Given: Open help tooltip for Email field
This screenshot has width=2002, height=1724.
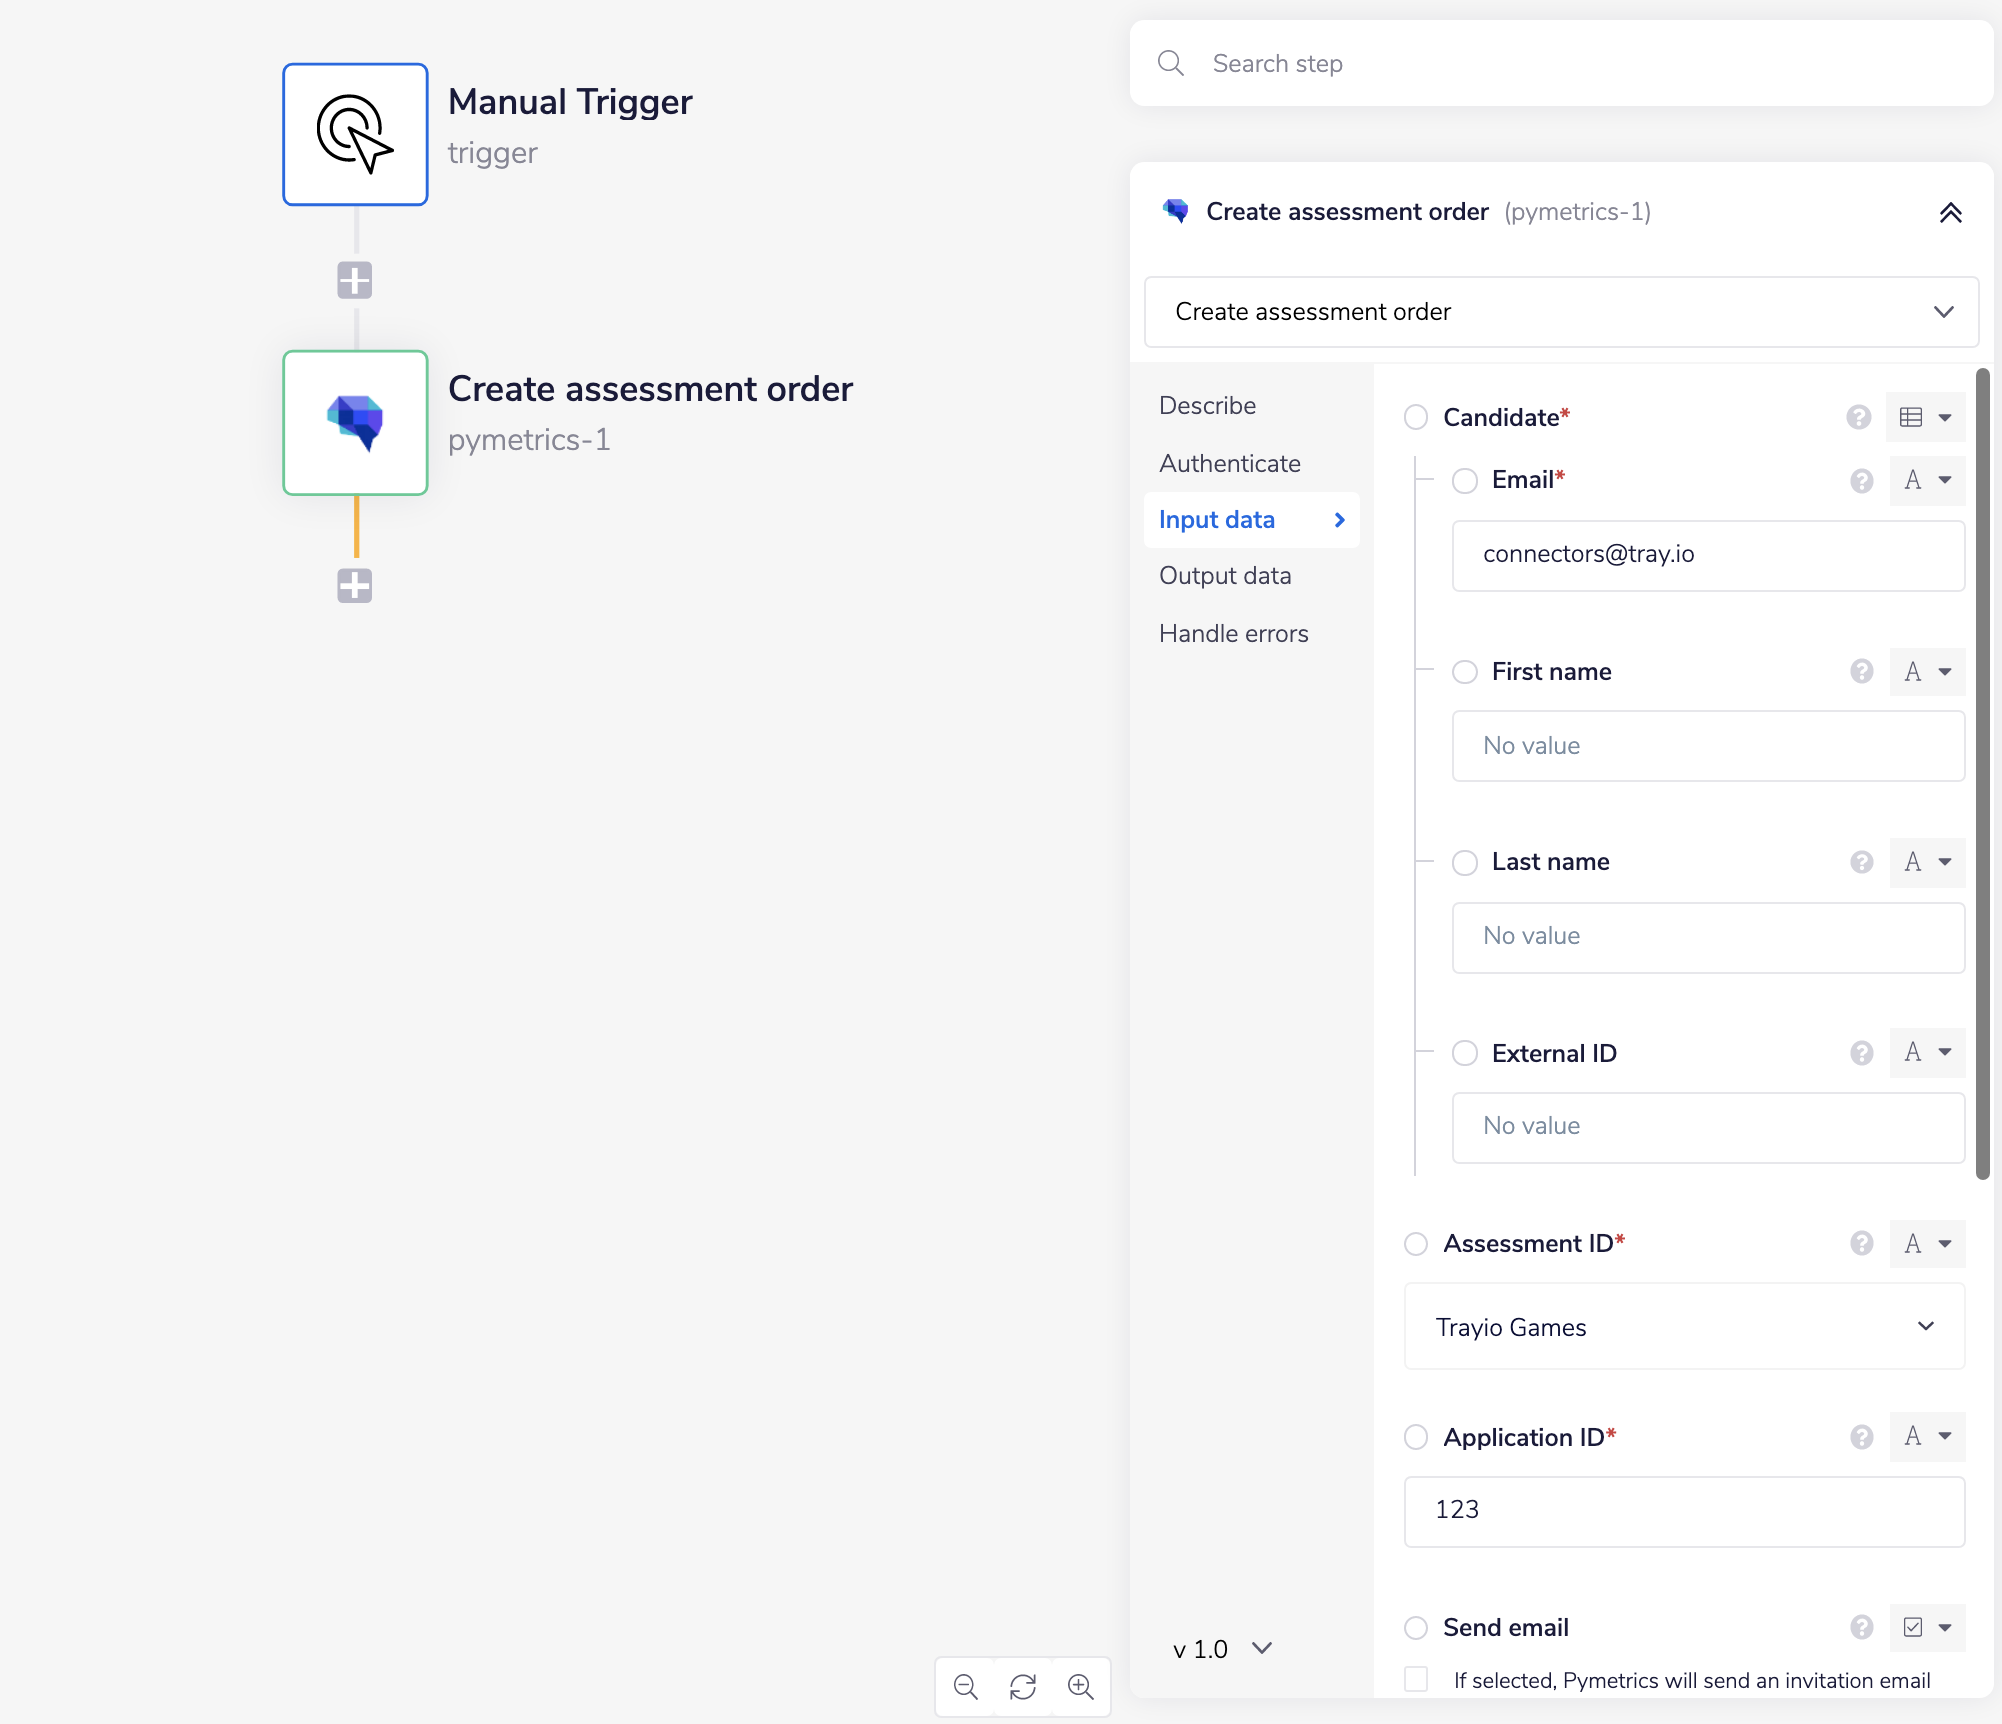Looking at the screenshot, I should [1861, 481].
